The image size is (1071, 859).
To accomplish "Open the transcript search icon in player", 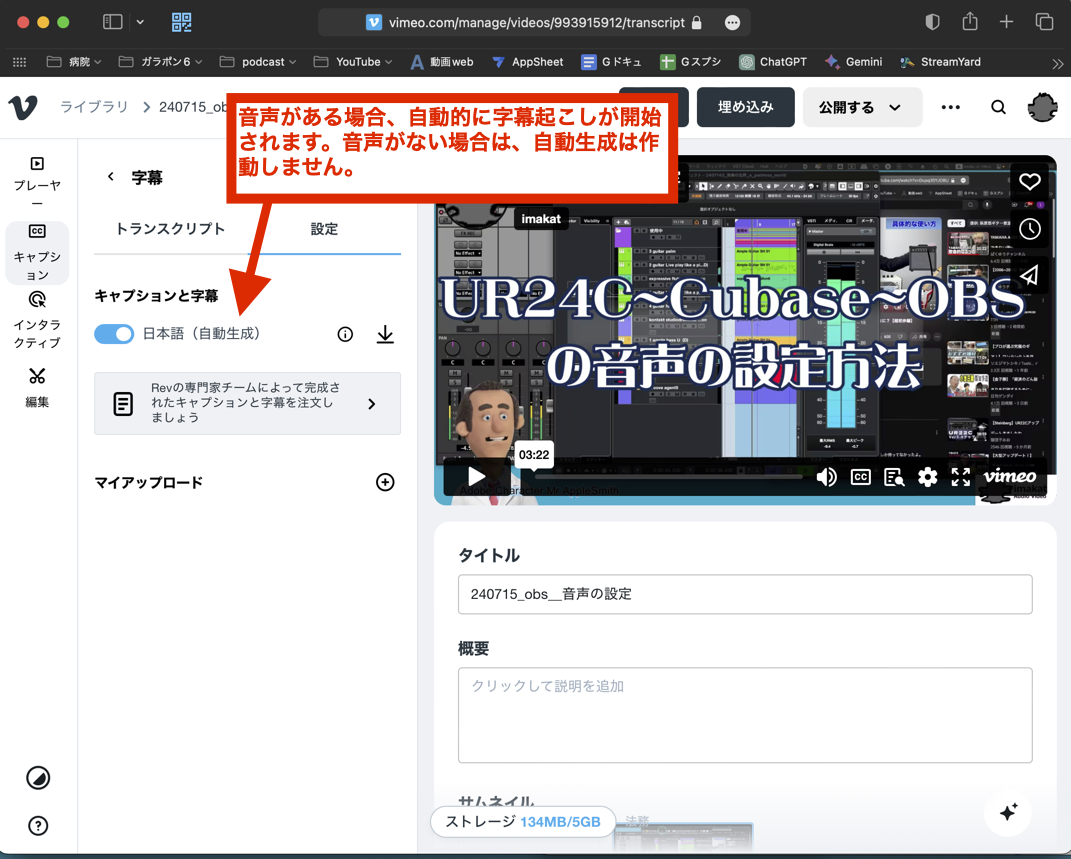I will coord(893,477).
